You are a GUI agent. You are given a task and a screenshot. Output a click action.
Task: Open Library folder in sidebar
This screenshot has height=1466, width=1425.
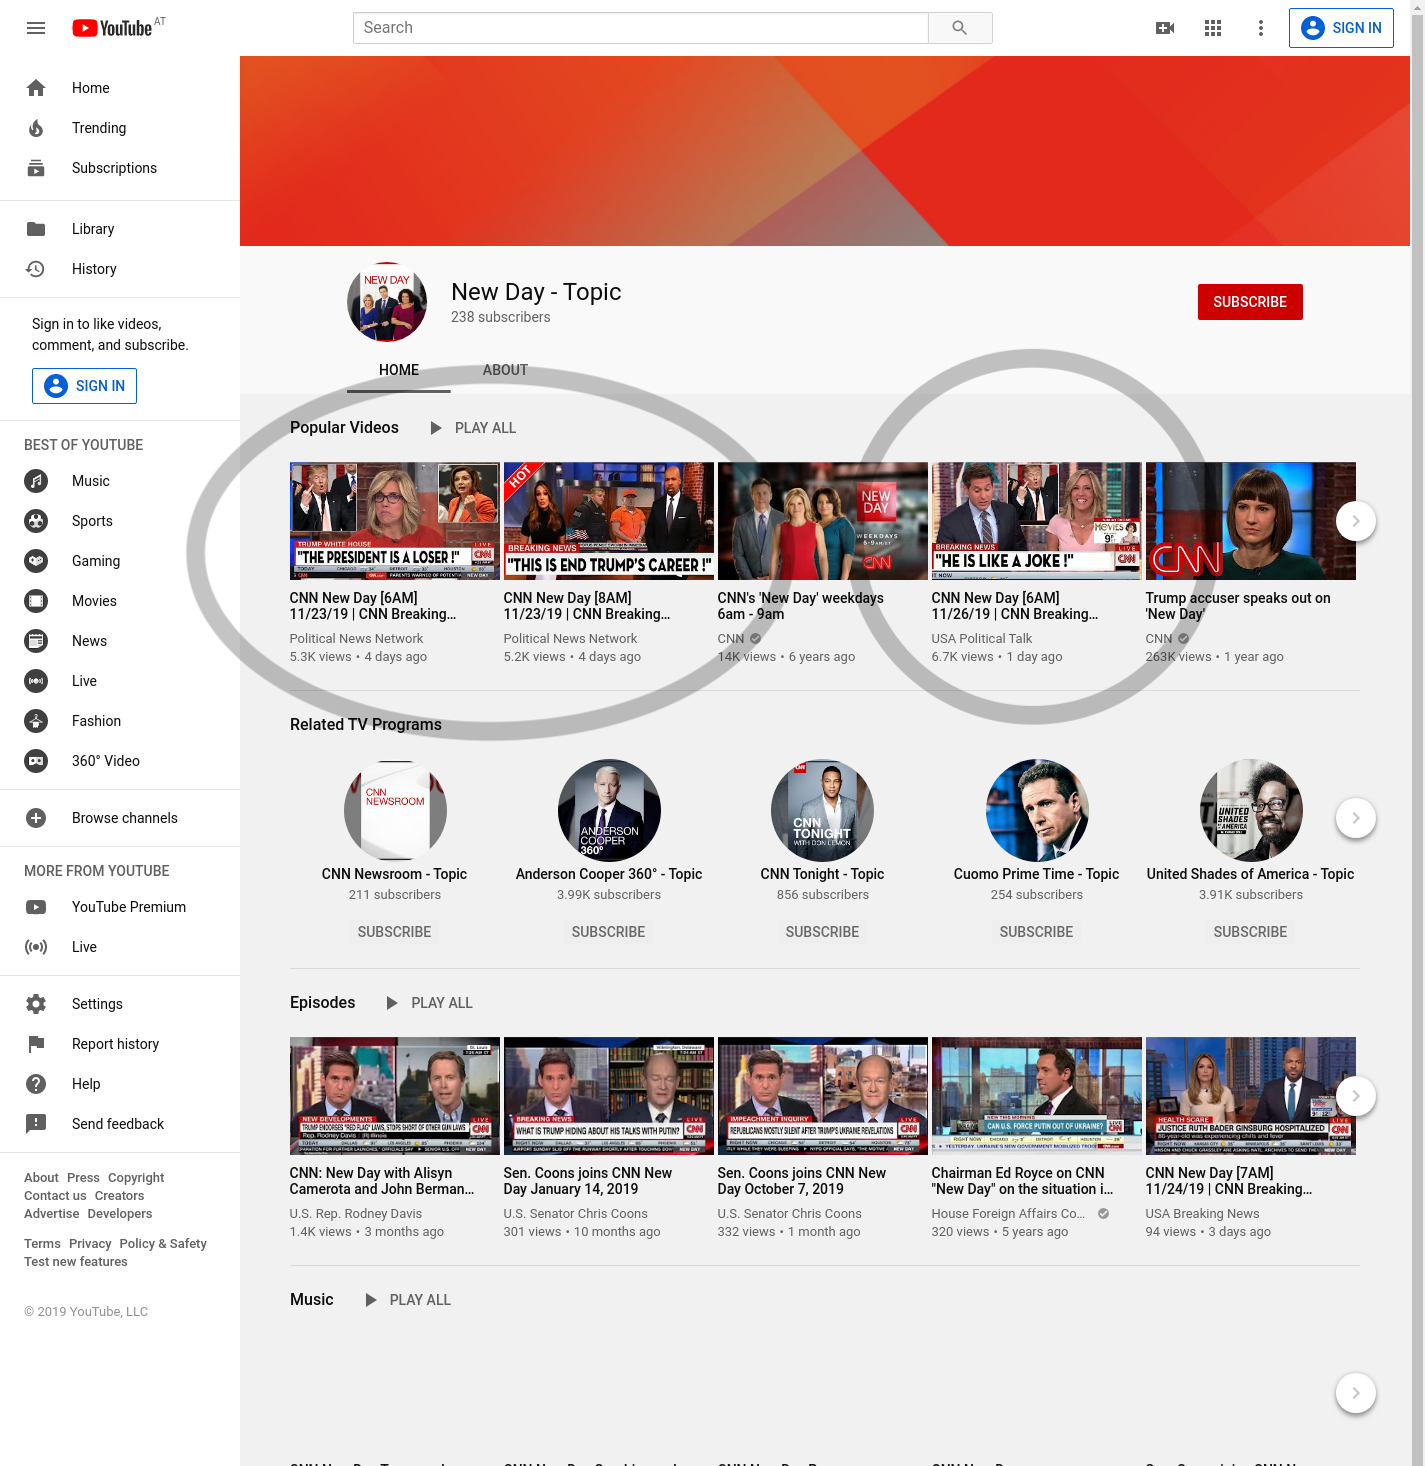coord(120,229)
